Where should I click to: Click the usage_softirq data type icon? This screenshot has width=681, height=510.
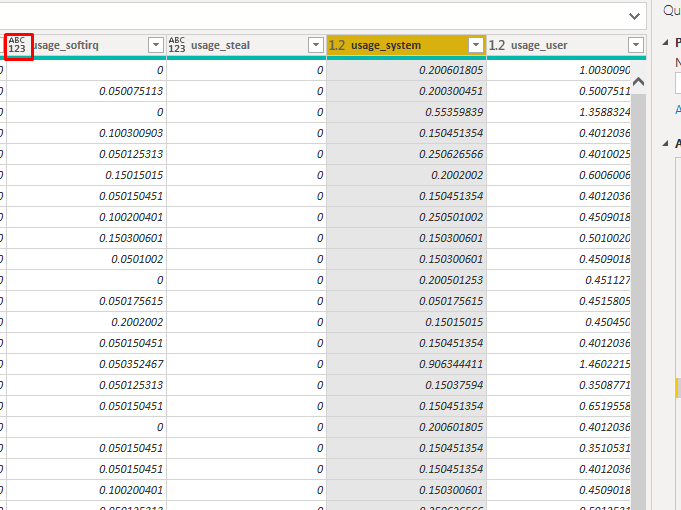17,45
